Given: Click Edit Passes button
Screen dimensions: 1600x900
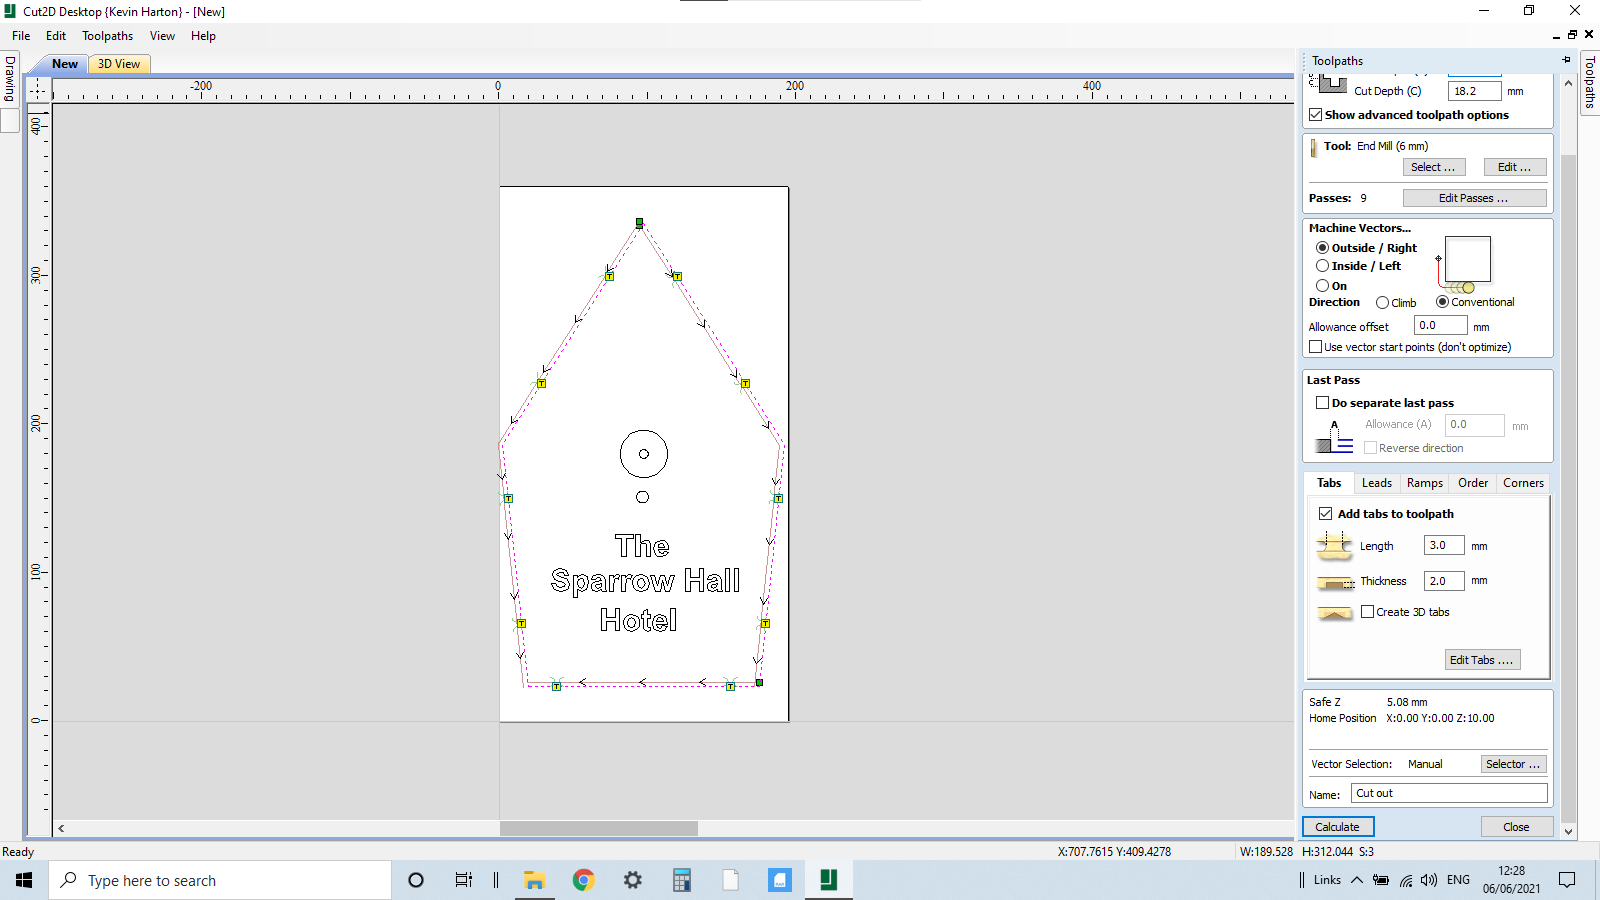Looking at the screenshot, I should click(1474, 197).
